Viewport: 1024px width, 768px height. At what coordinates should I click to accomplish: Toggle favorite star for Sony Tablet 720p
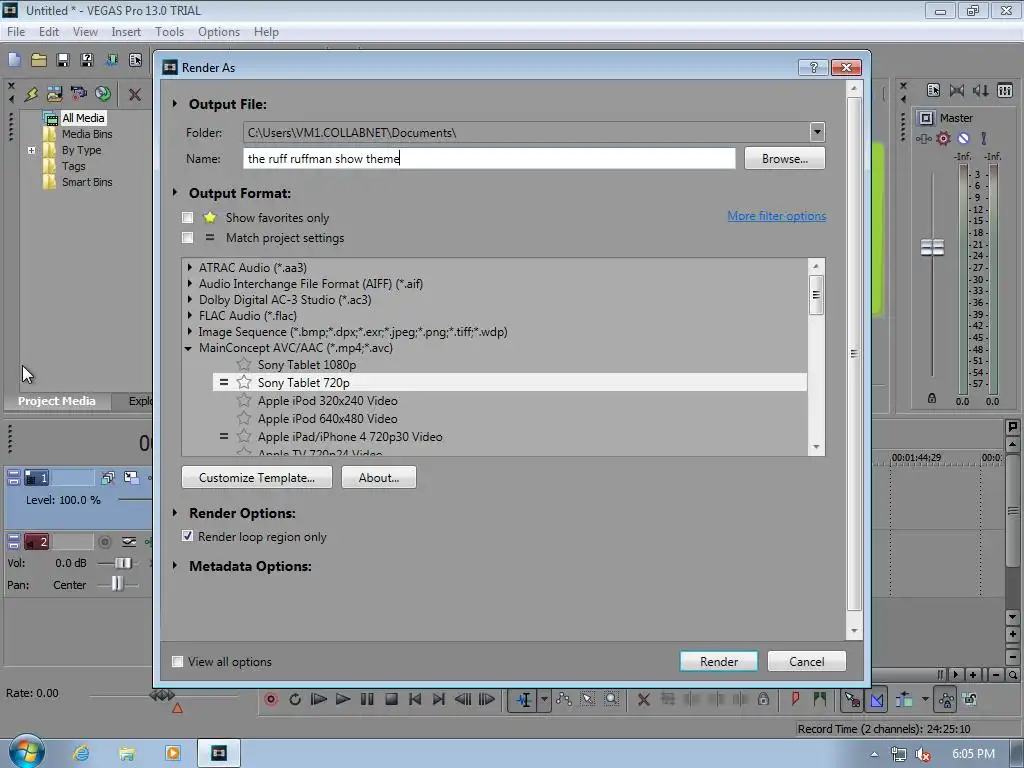click(x=244, y=382)
